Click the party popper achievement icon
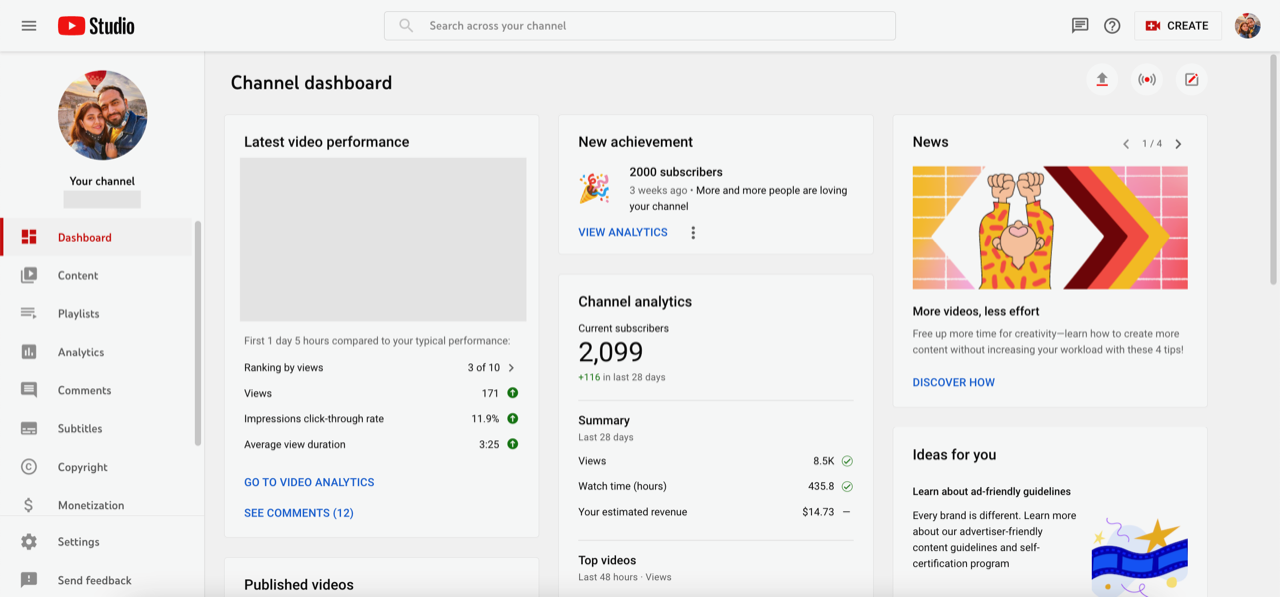This screenshot has width=1280, height=597. [x=594, y=188]
